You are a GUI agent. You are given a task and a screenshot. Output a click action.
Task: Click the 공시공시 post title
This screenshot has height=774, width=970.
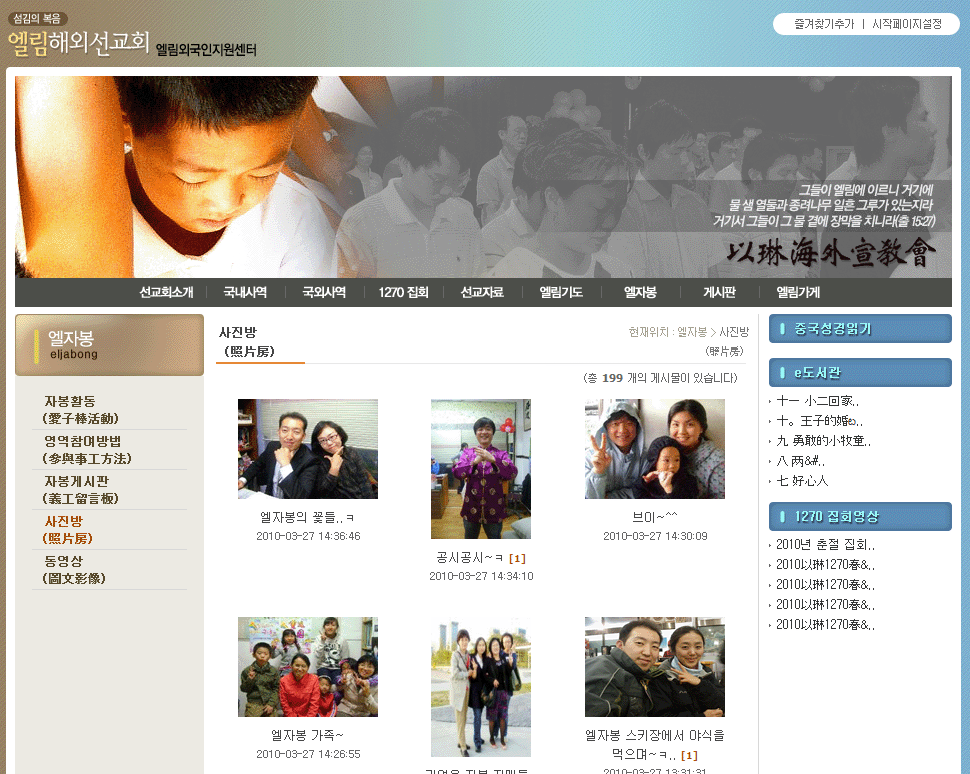[x=470, y=557]
